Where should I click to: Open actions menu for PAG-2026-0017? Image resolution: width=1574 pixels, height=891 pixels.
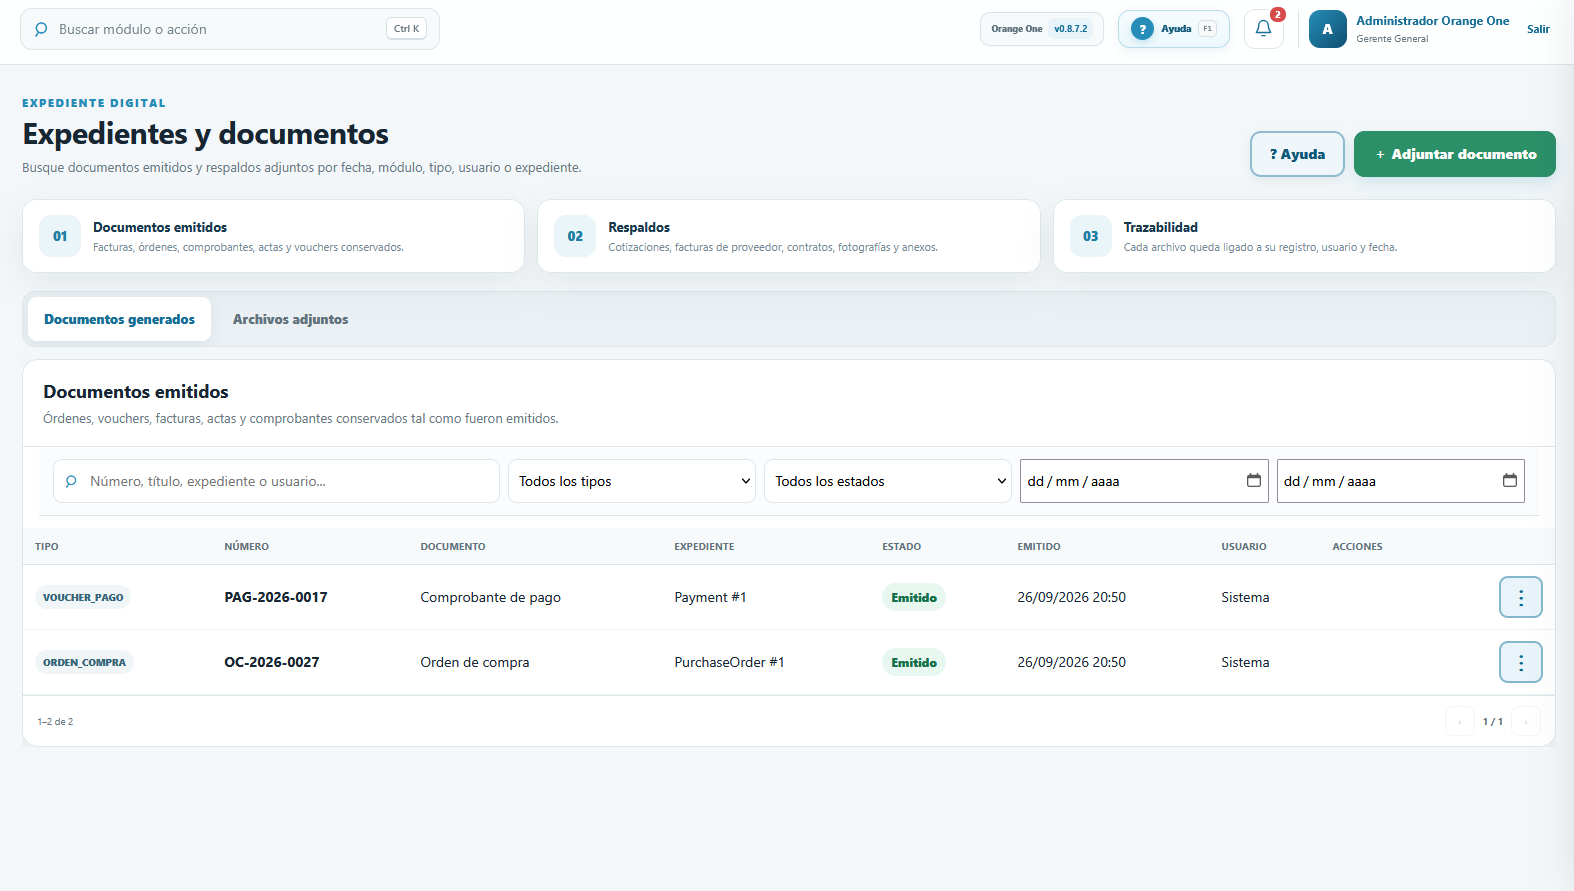[x=1520, y=597]
